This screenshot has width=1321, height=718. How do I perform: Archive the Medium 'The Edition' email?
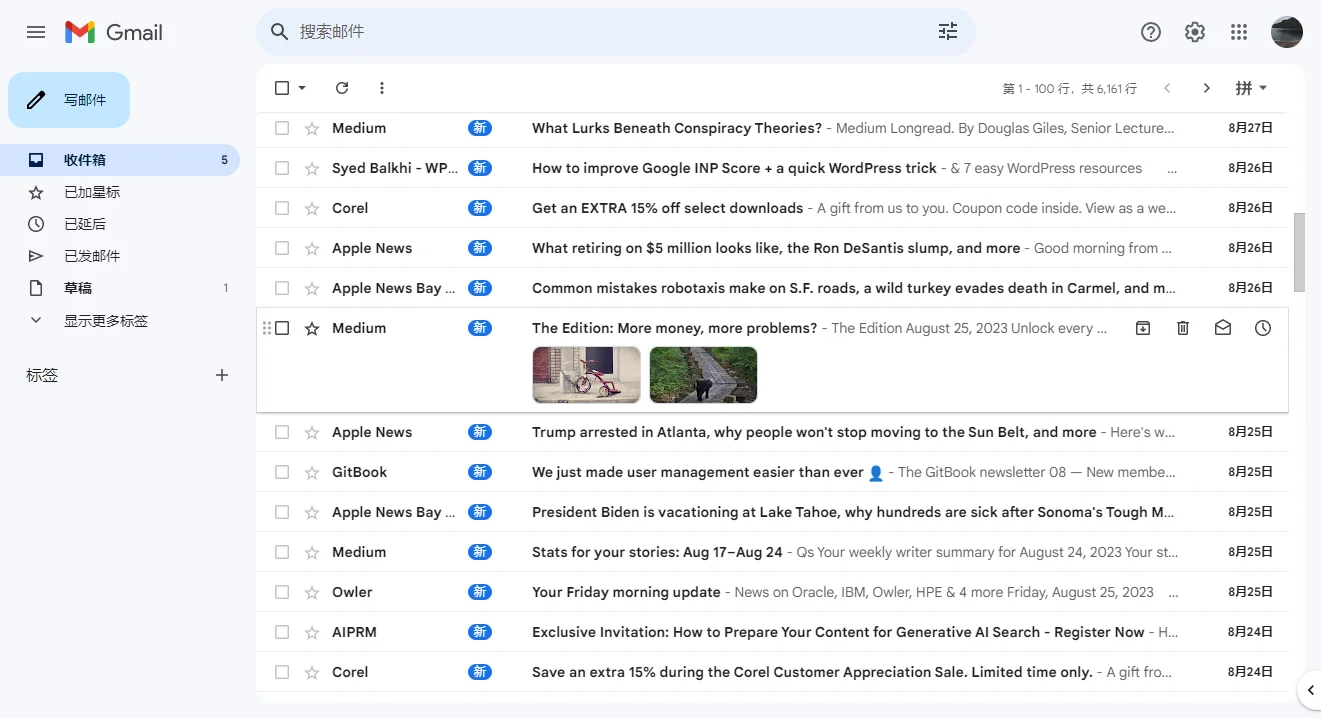1143,328
